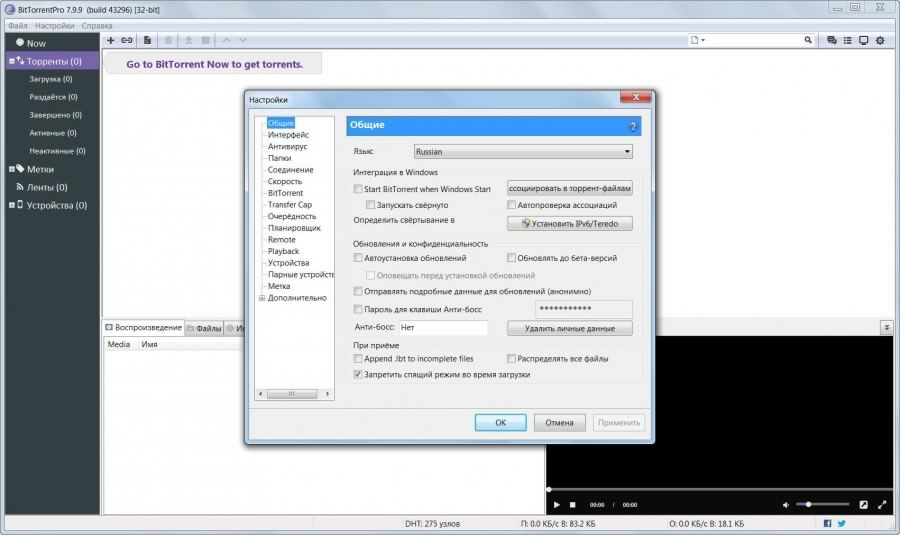Open preferences via the gear icon in toolbar
This screenshot has width=900, height=535.
[x=880, y=41]
